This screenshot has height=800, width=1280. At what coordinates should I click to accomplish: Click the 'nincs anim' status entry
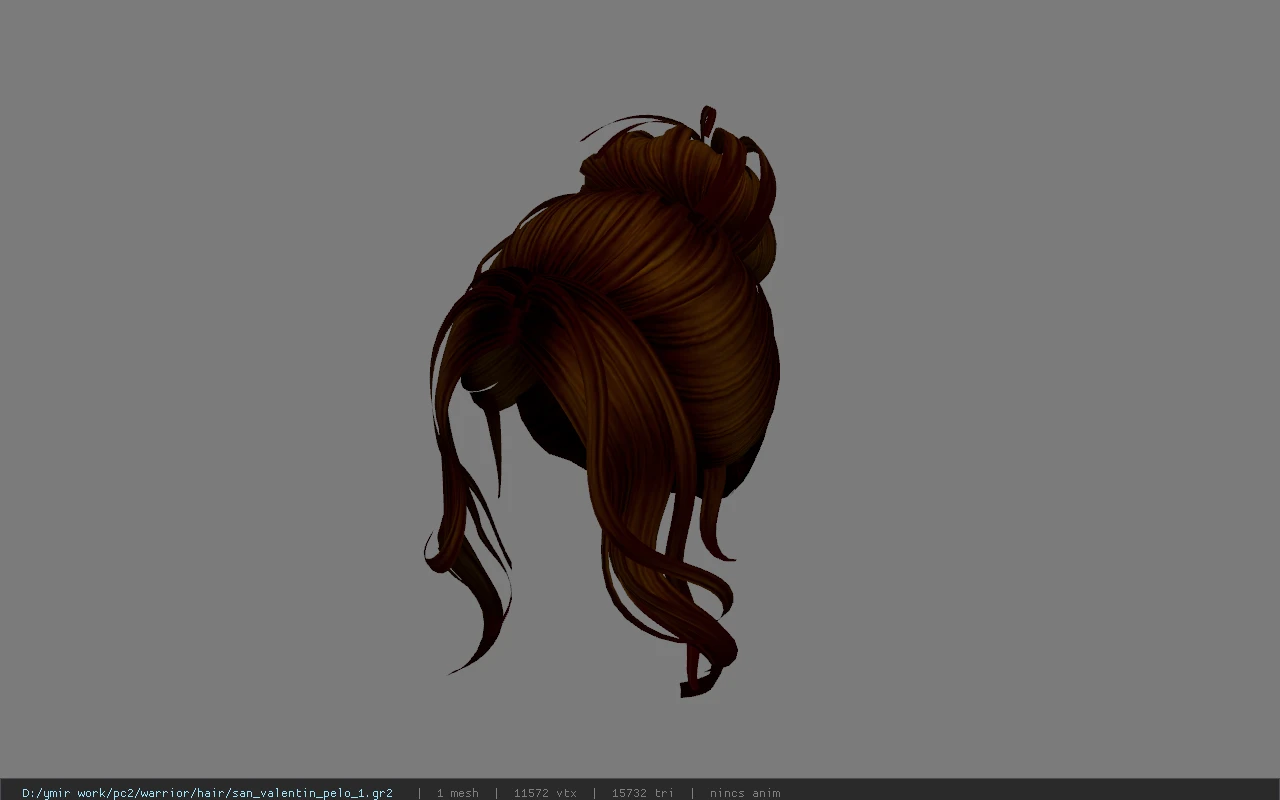pos(745,793)
